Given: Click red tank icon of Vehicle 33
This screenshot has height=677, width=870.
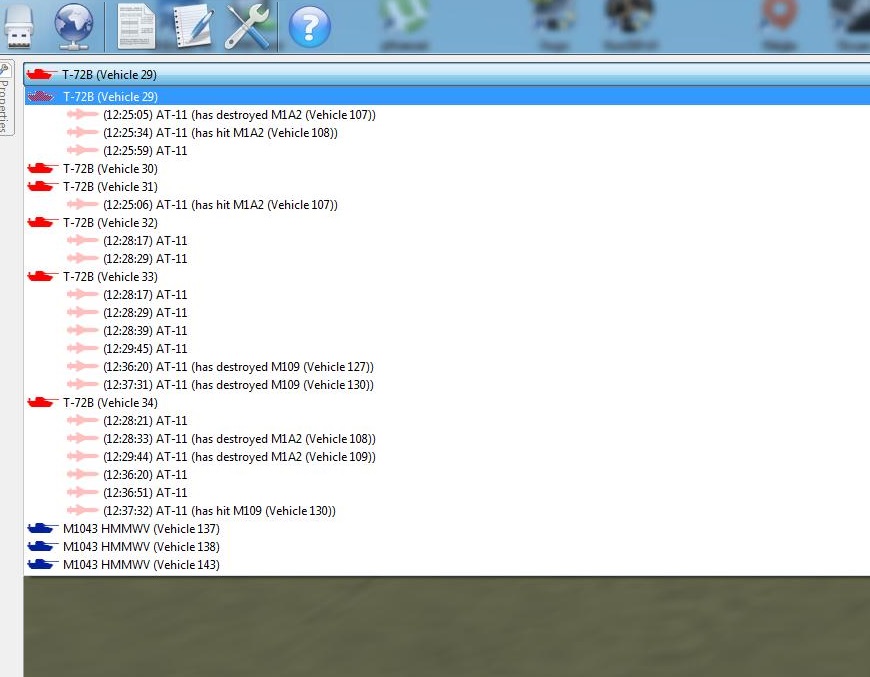Looking at the screenshot, I should (42, 276).
